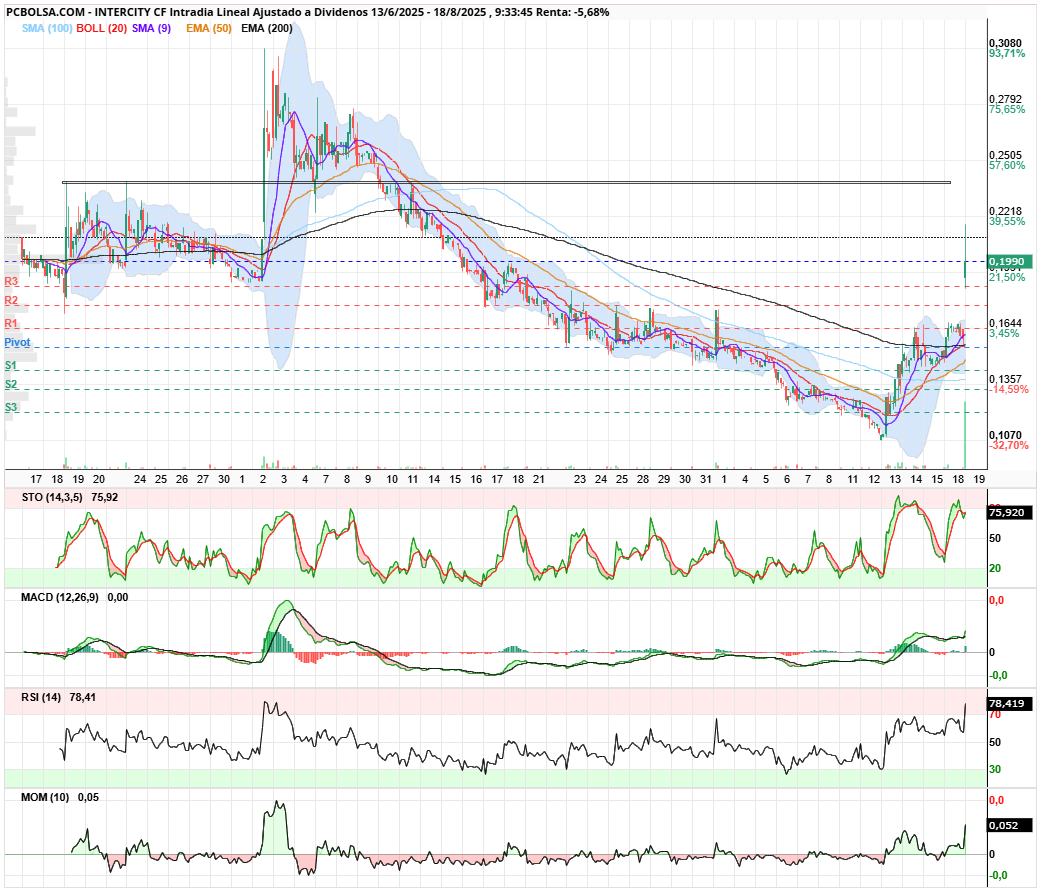
Task: Click the 39,55% percentage label
Action: coord(1007,221)
